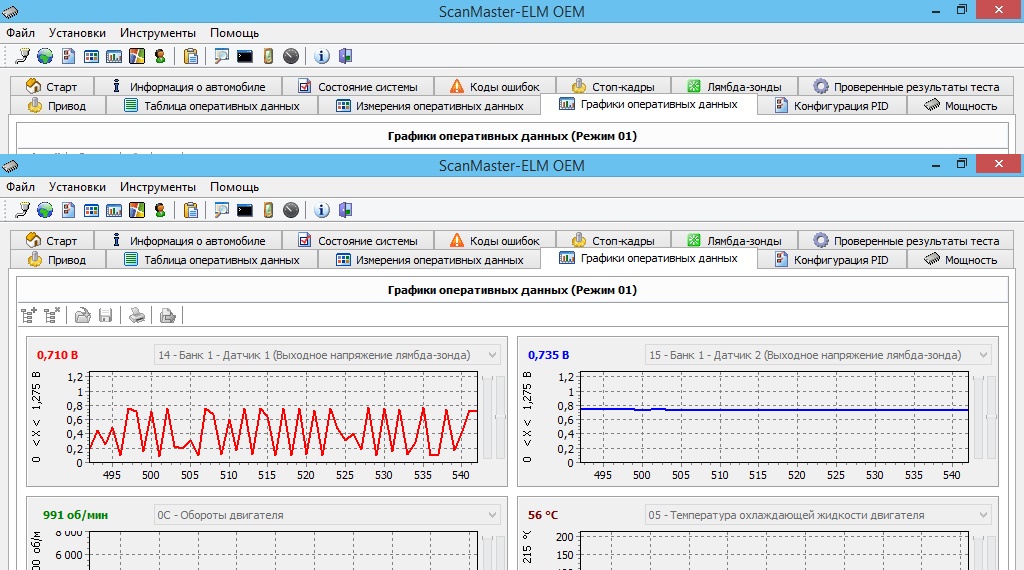Click the printer icon in graphs toolbar
The image size is (1024, 570).
(x=137, y=315)
